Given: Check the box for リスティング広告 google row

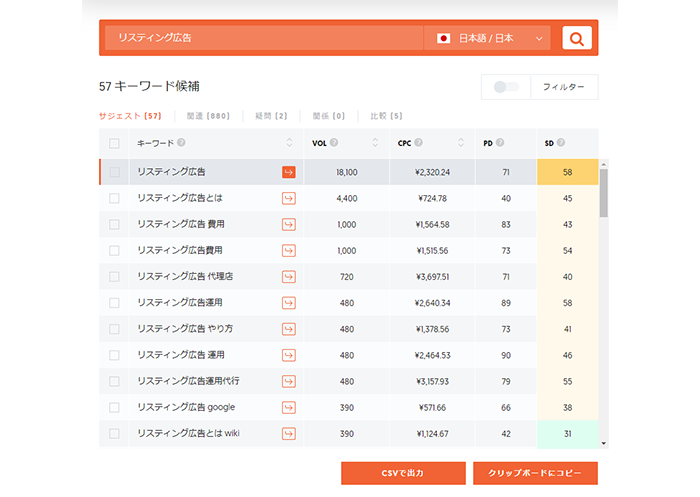Looking at the screenshot, I should pos(114,407).
